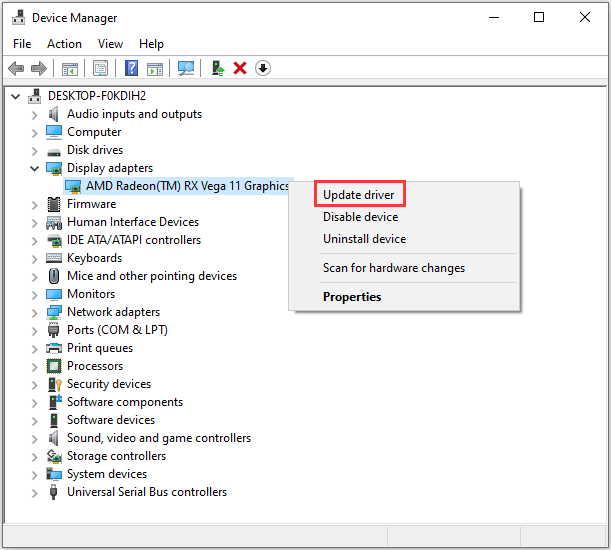Click the Update device driver toolbar icon

click(x=217, y=68)
